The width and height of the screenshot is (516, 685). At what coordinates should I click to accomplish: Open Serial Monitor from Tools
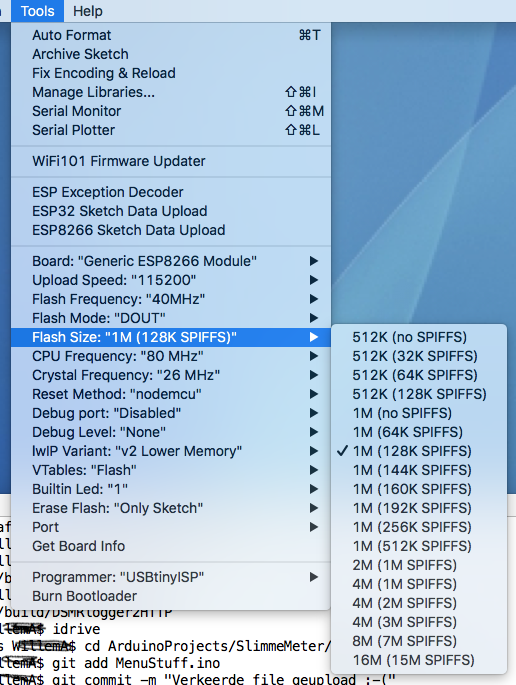[x=171, y=111]
